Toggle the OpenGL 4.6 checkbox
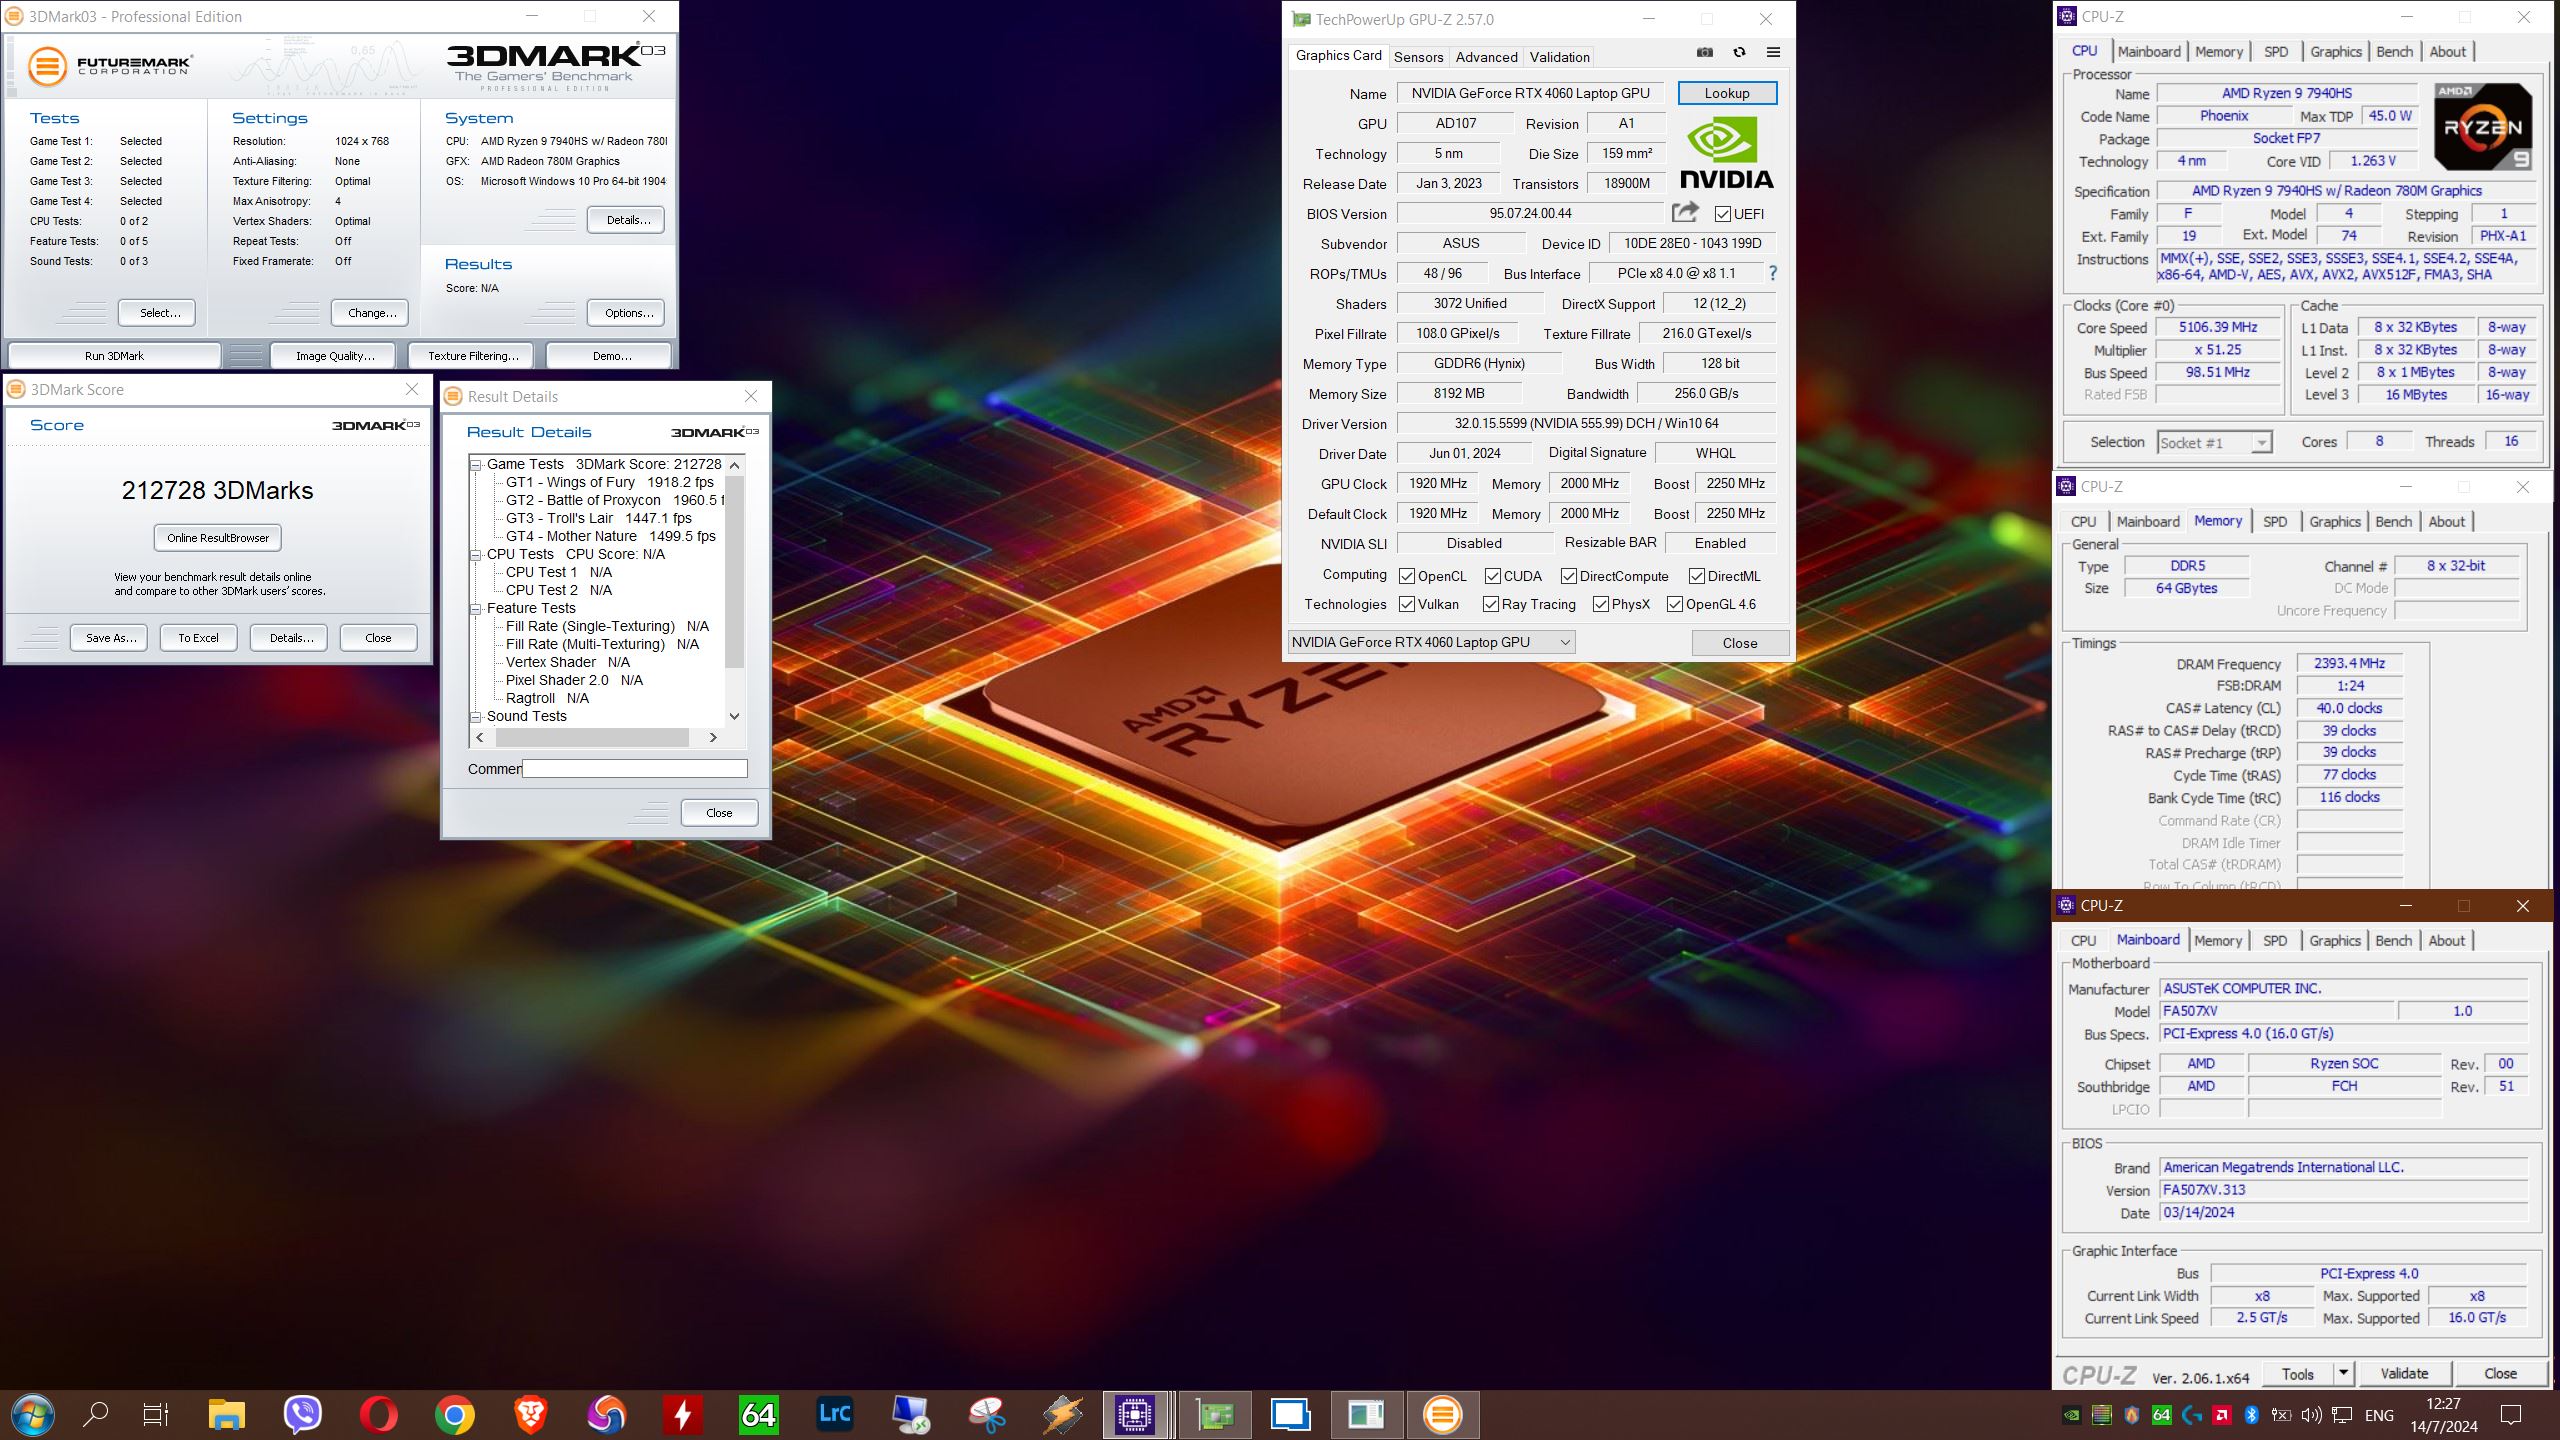Screen dimensions: 2560x1440 click(1675, 604)
